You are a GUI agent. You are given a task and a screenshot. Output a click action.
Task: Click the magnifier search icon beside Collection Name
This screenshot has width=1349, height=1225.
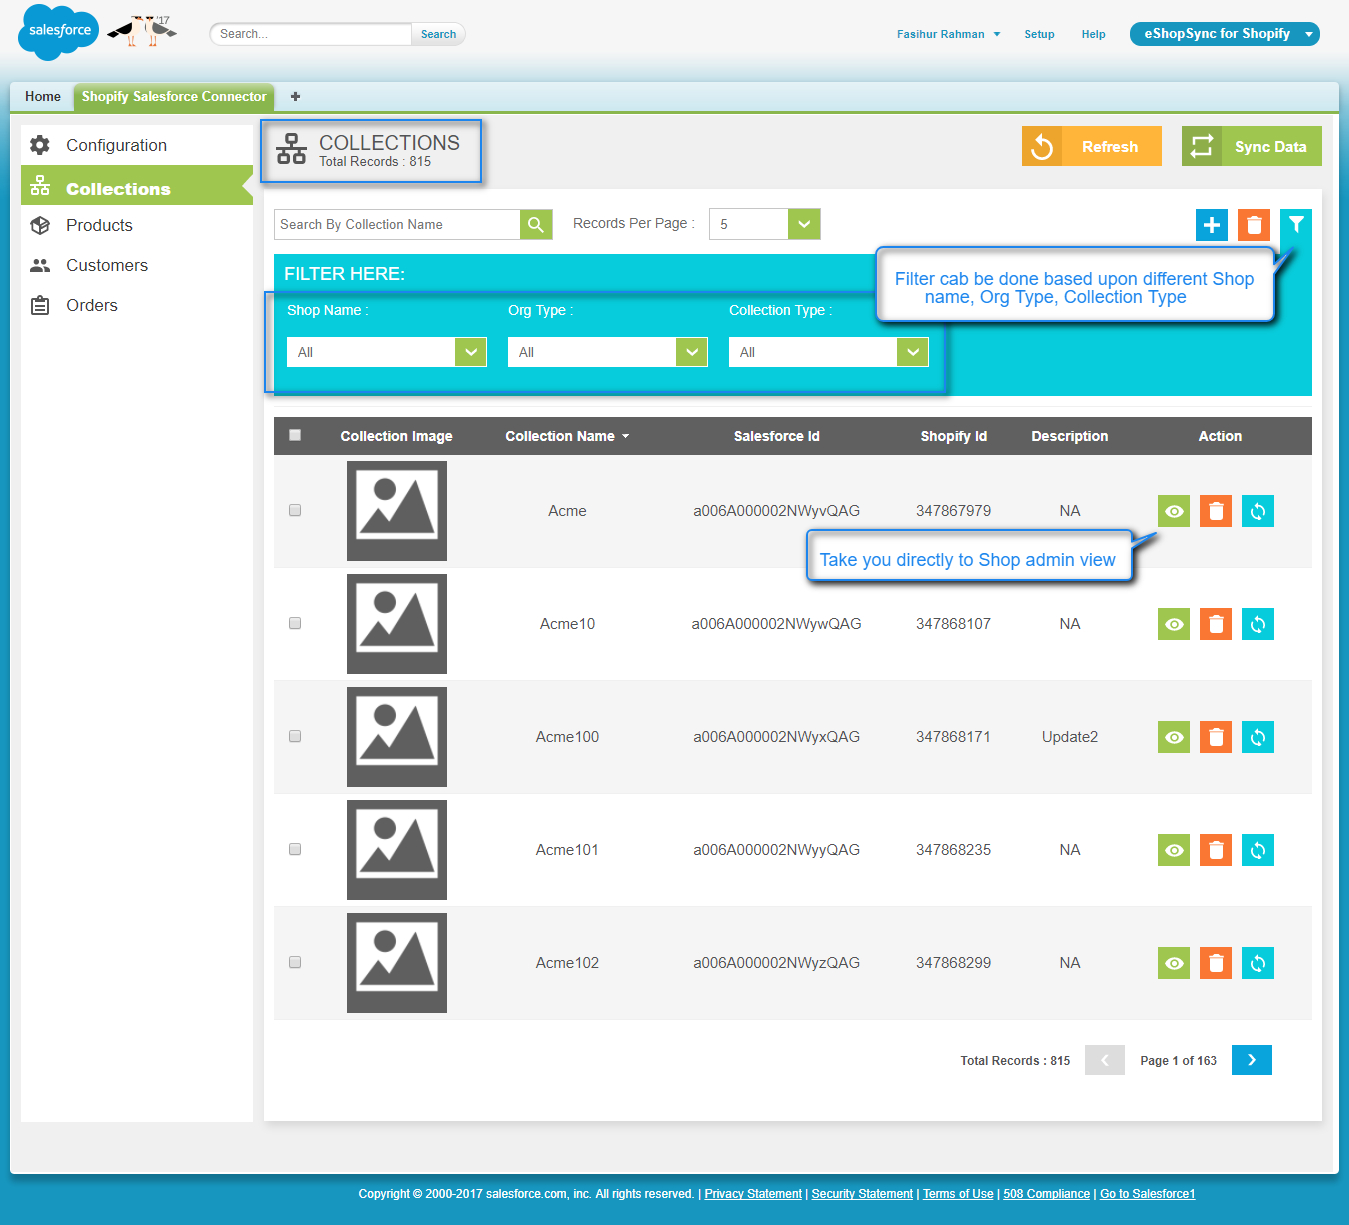click(536, 225)
